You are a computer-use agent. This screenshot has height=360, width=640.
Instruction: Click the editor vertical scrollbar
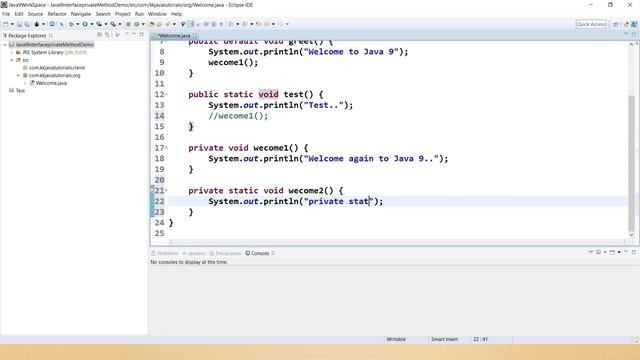click(631, 163)
